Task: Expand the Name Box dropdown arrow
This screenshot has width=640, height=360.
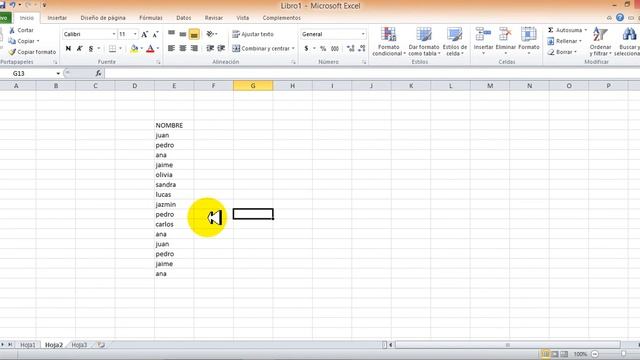Action: pyautogui.click(x=58, y=73)
